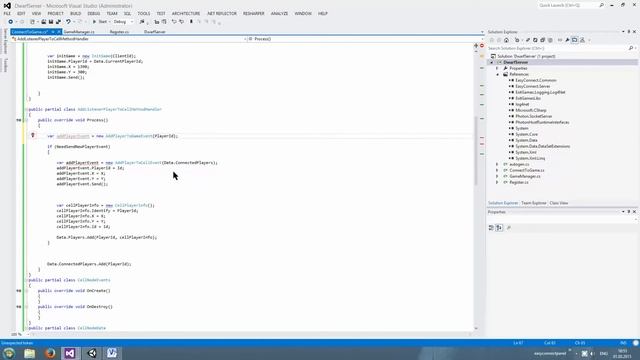
Task: Expand the Properties node in Solution Explorer
Action: 497,69
